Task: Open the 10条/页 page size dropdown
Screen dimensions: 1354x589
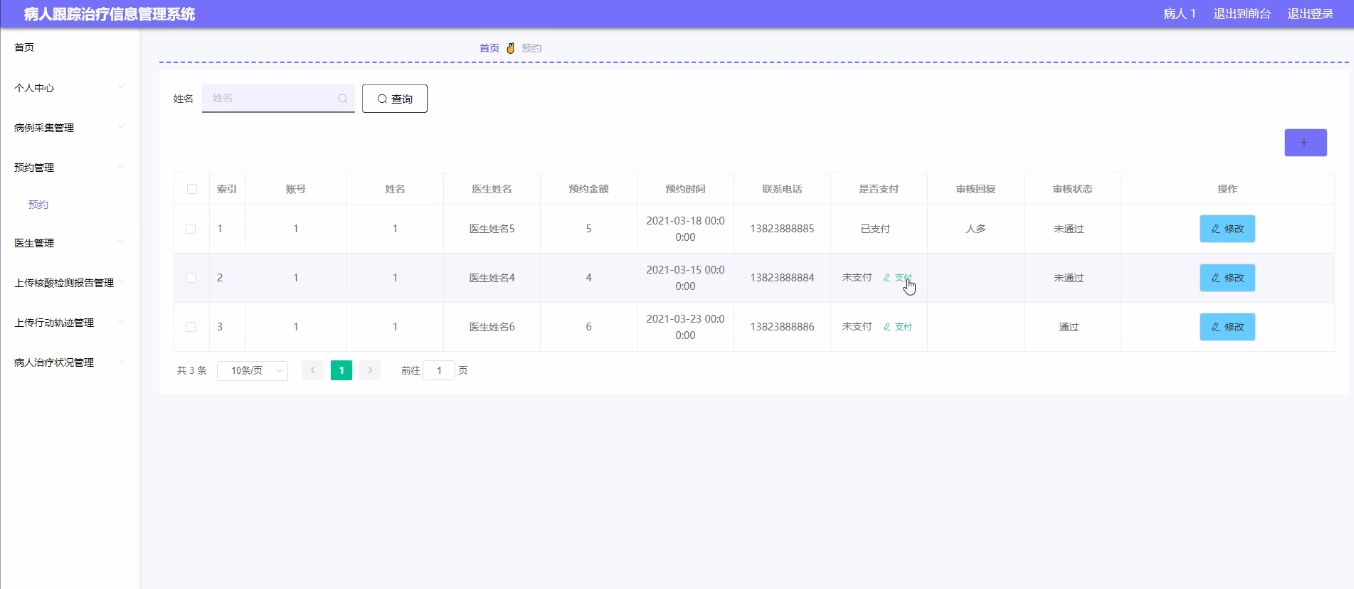Action: click(252, 370)
